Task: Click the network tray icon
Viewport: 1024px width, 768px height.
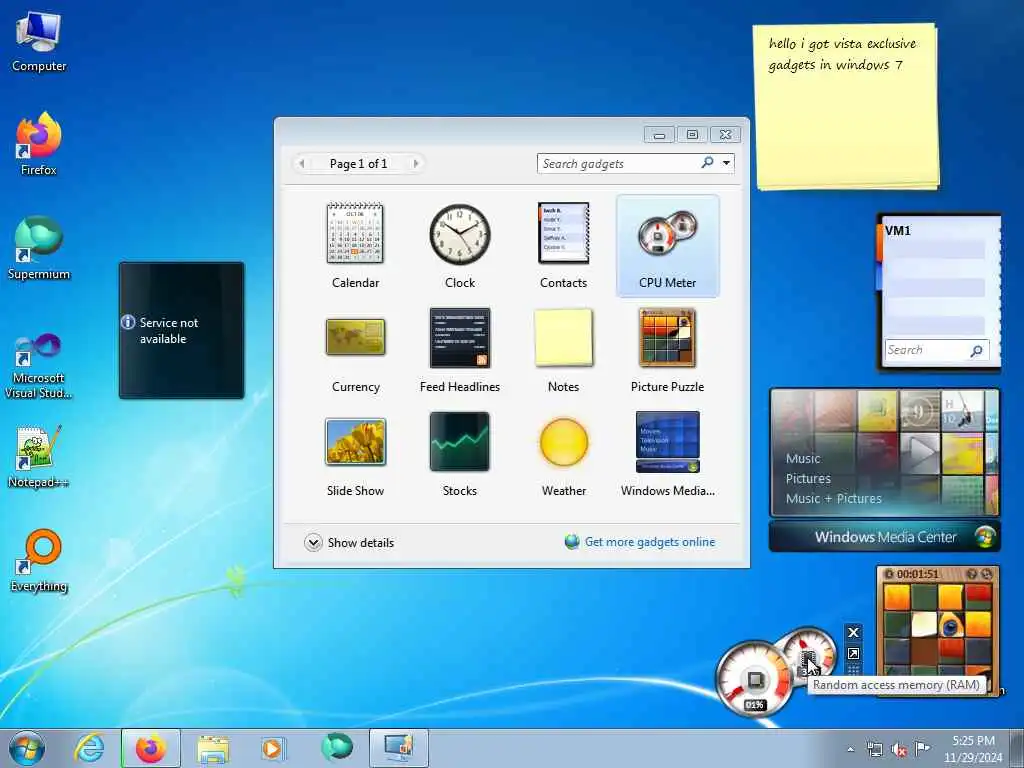Action: click(874, 750)
